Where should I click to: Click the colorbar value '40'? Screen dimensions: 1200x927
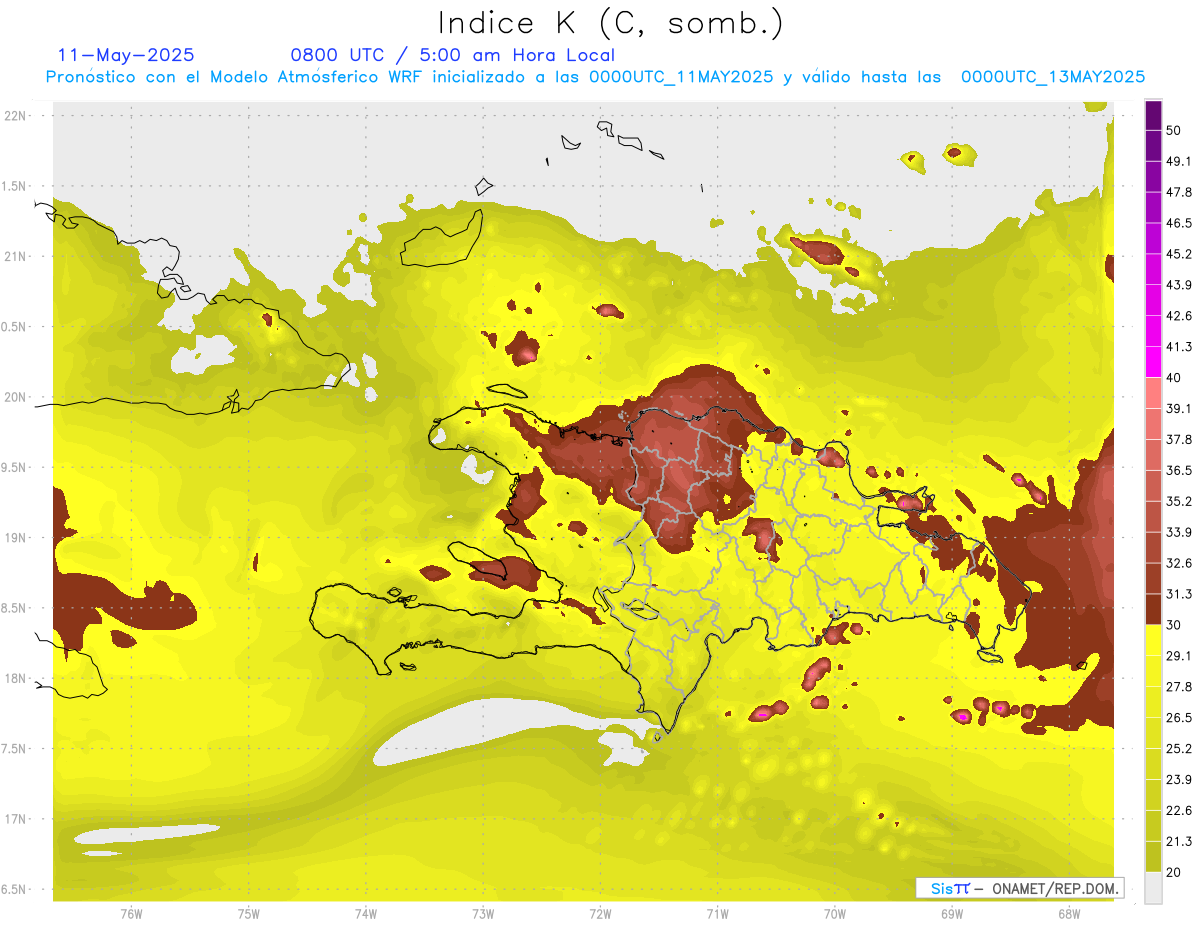1174,378
